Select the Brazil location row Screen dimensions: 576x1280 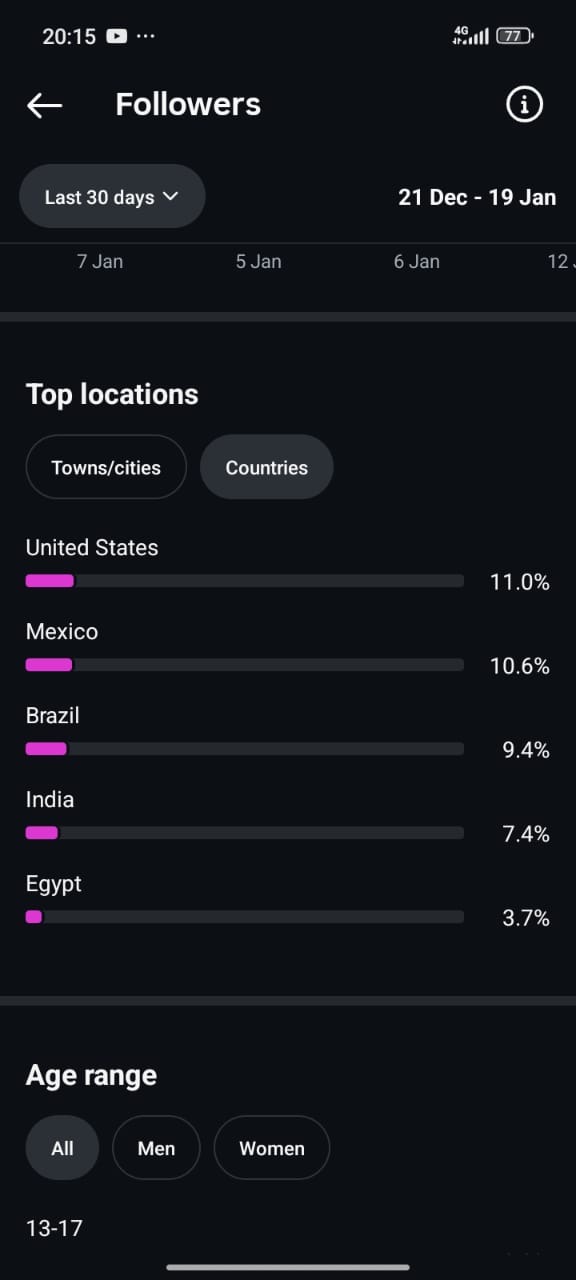click(288, 733)
